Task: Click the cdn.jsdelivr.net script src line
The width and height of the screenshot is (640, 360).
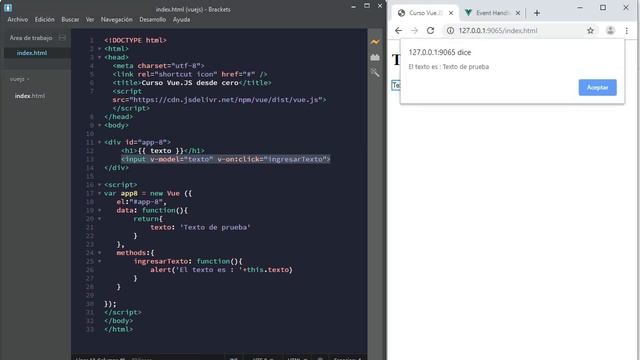Action: 219,100
